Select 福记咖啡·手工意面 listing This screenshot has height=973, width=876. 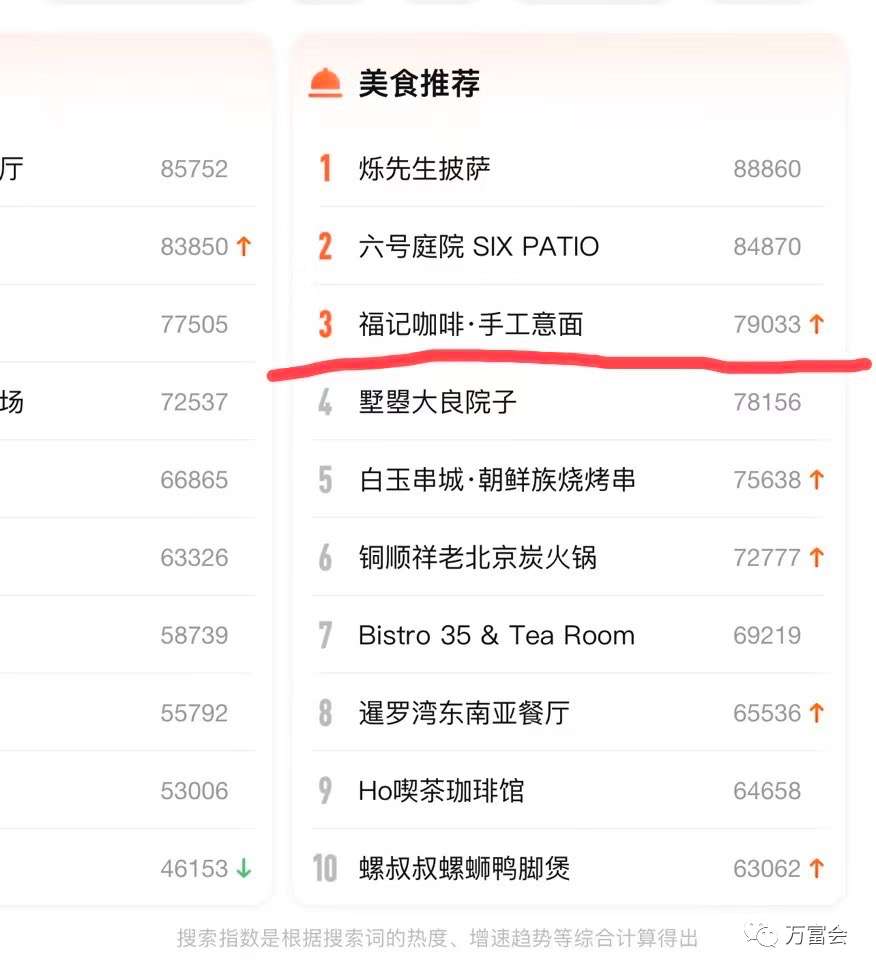(x=471, y=324)
